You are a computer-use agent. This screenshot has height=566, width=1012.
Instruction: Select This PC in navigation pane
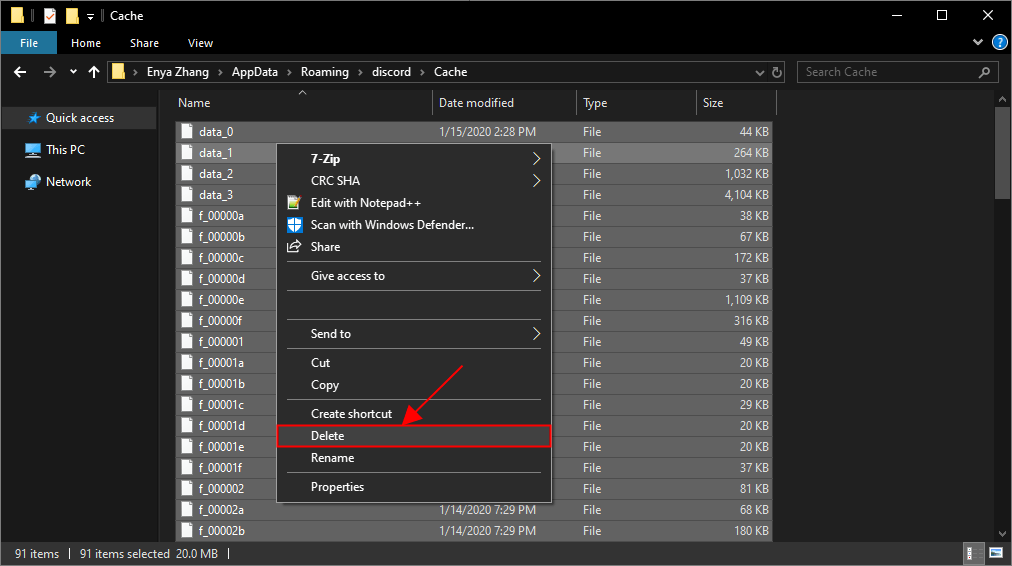point(65,150)
